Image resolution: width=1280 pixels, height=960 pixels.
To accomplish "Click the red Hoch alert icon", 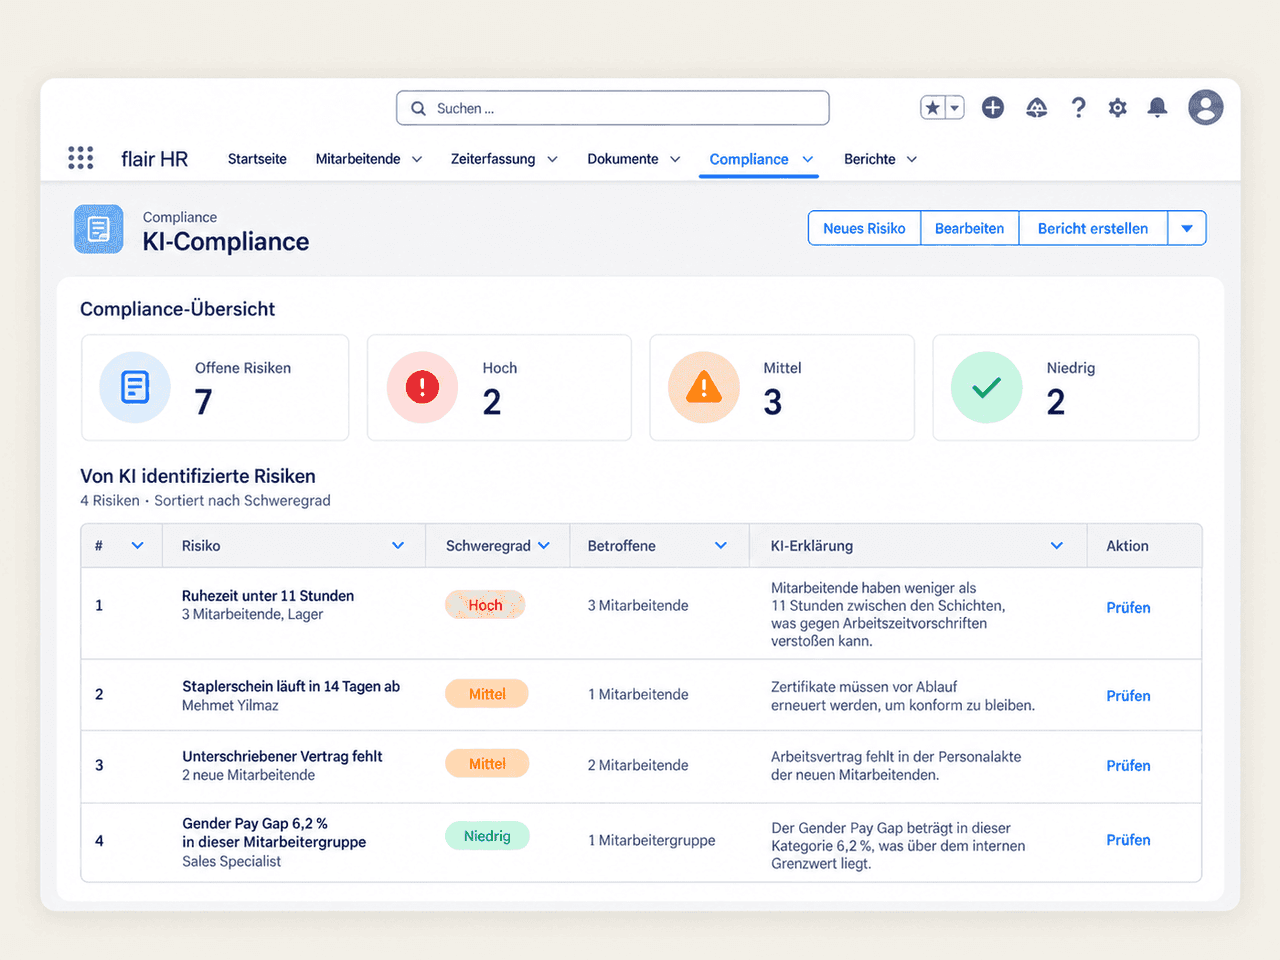I will click(x=422, y=387).
